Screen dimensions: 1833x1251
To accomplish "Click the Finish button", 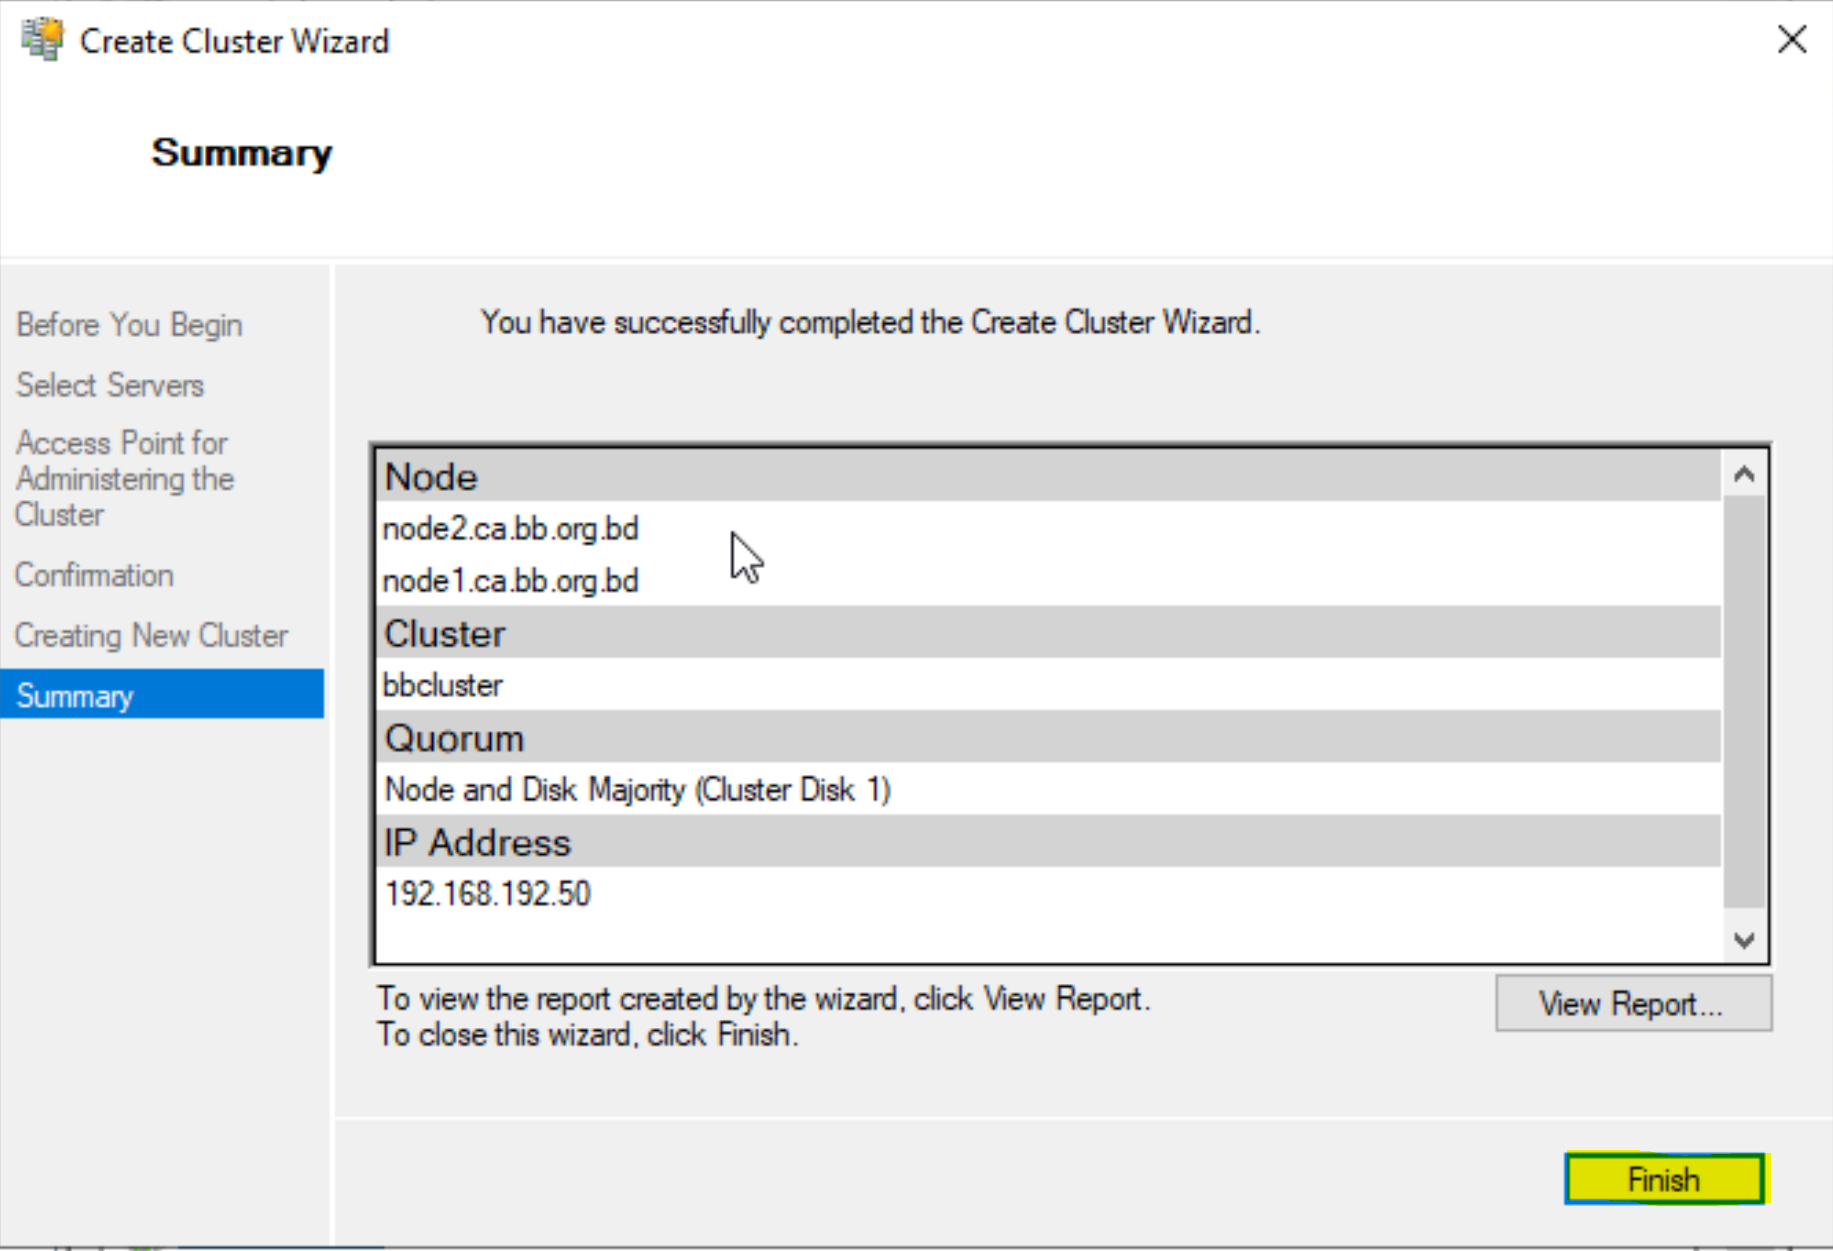I will tap(1664, 1180).
